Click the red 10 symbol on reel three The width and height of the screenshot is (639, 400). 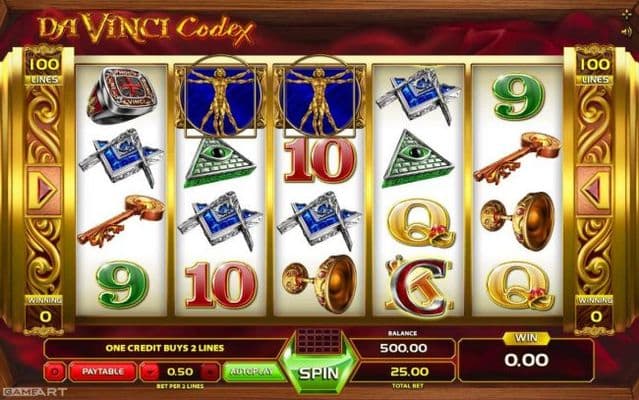[319, 160]
